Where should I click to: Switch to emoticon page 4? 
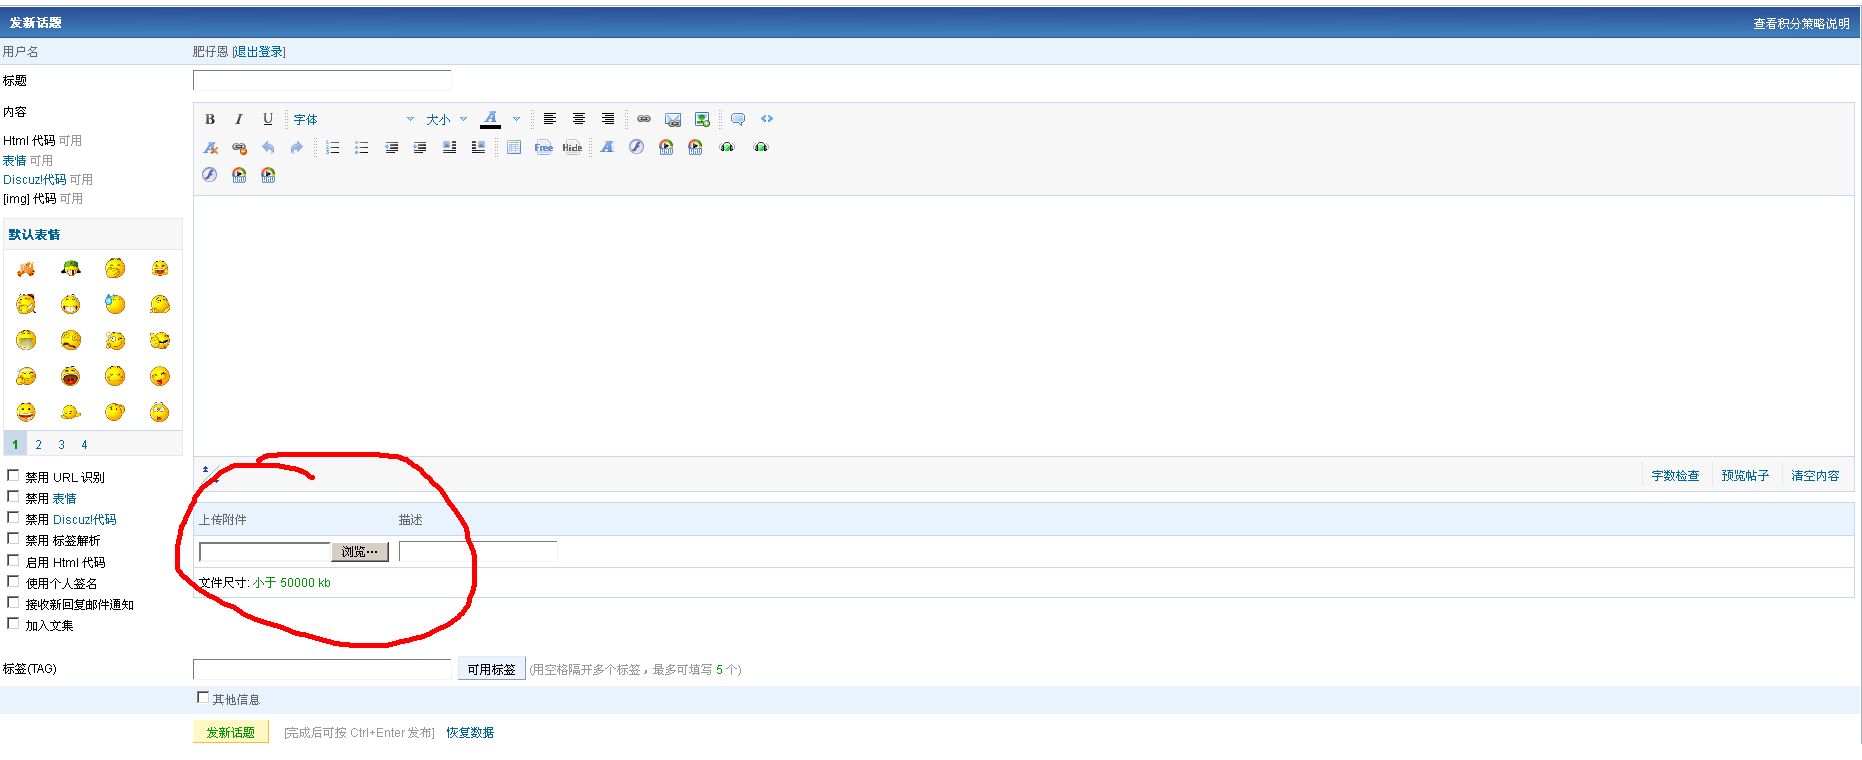click(84, 445)
